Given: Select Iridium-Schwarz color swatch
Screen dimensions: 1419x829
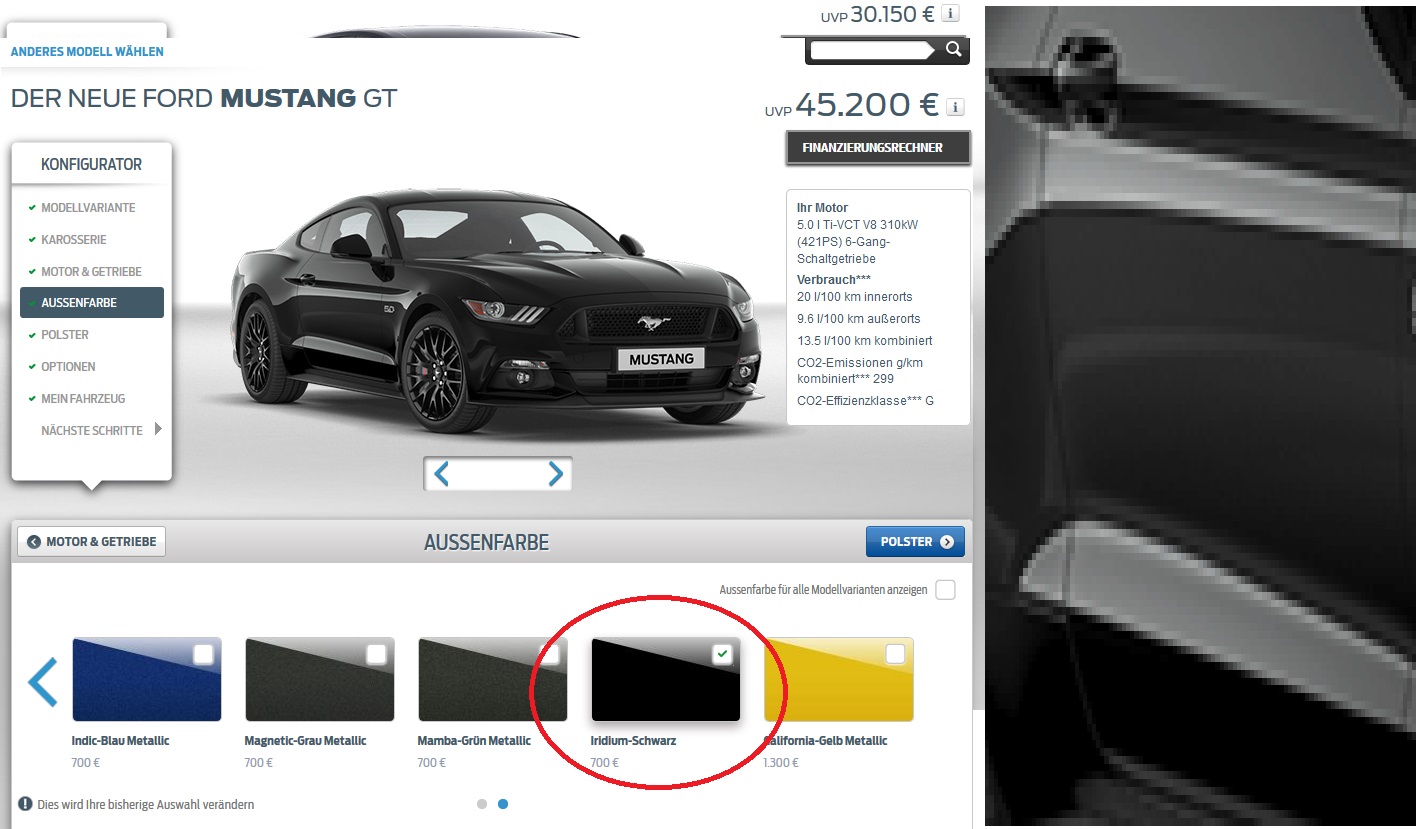Looking at the screenshot, I should coord(666,680).
